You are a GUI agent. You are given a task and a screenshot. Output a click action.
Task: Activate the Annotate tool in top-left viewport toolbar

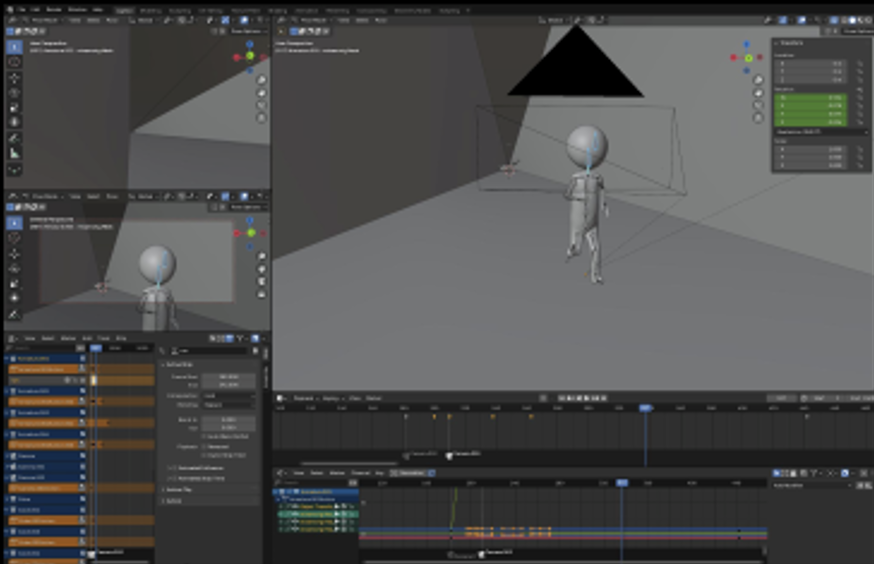[14, 138]
